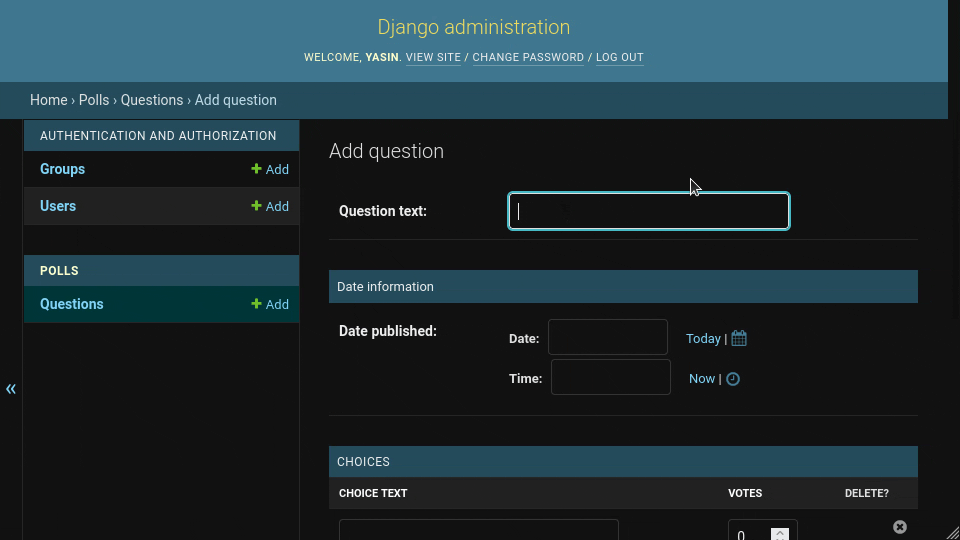960x540 pixels.
Task: Set time with Now shortcut
Action: click(x=702, y=378)
